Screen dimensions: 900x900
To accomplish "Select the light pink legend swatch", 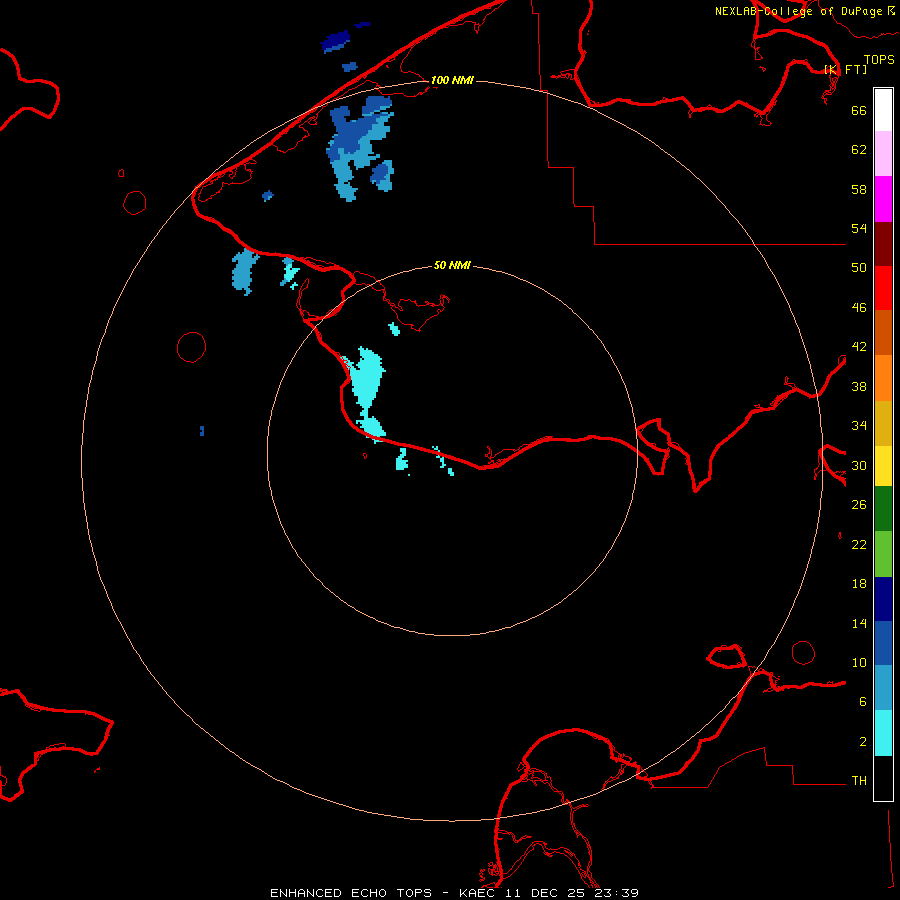I will pos(883,153).
